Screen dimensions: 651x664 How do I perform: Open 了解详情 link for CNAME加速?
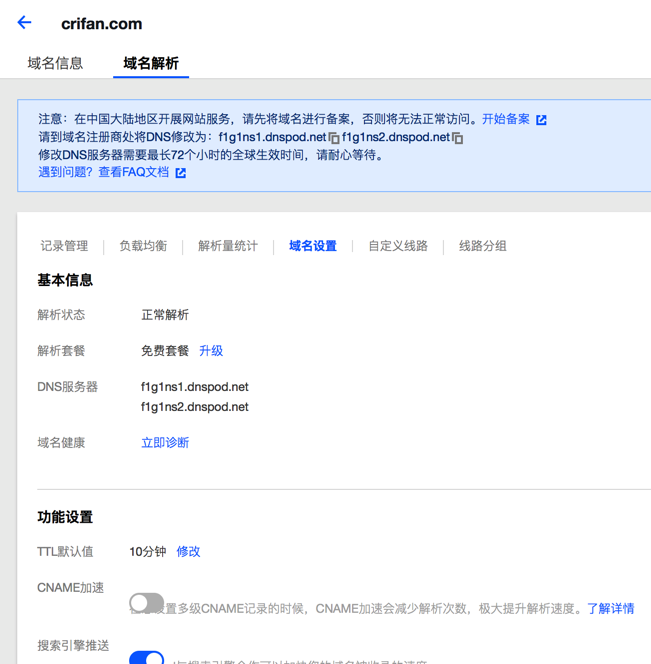(611, 609)
